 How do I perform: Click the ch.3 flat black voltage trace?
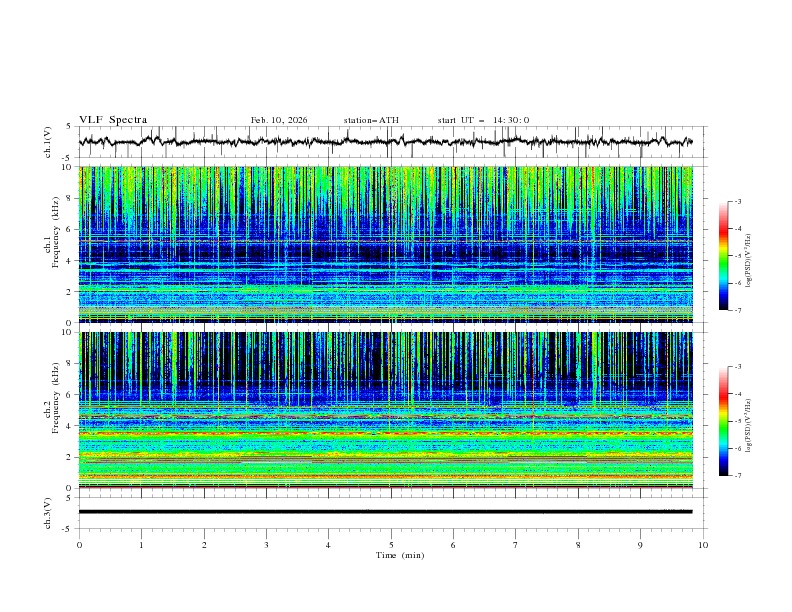(x=386, y=512)
